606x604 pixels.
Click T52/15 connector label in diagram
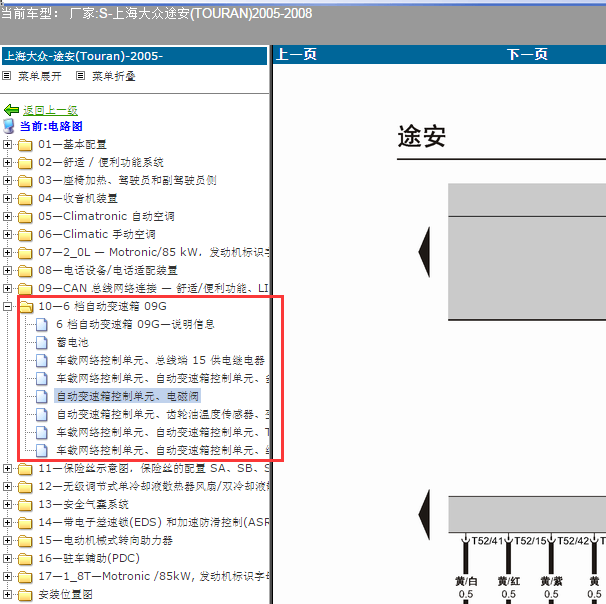(529, 541)
